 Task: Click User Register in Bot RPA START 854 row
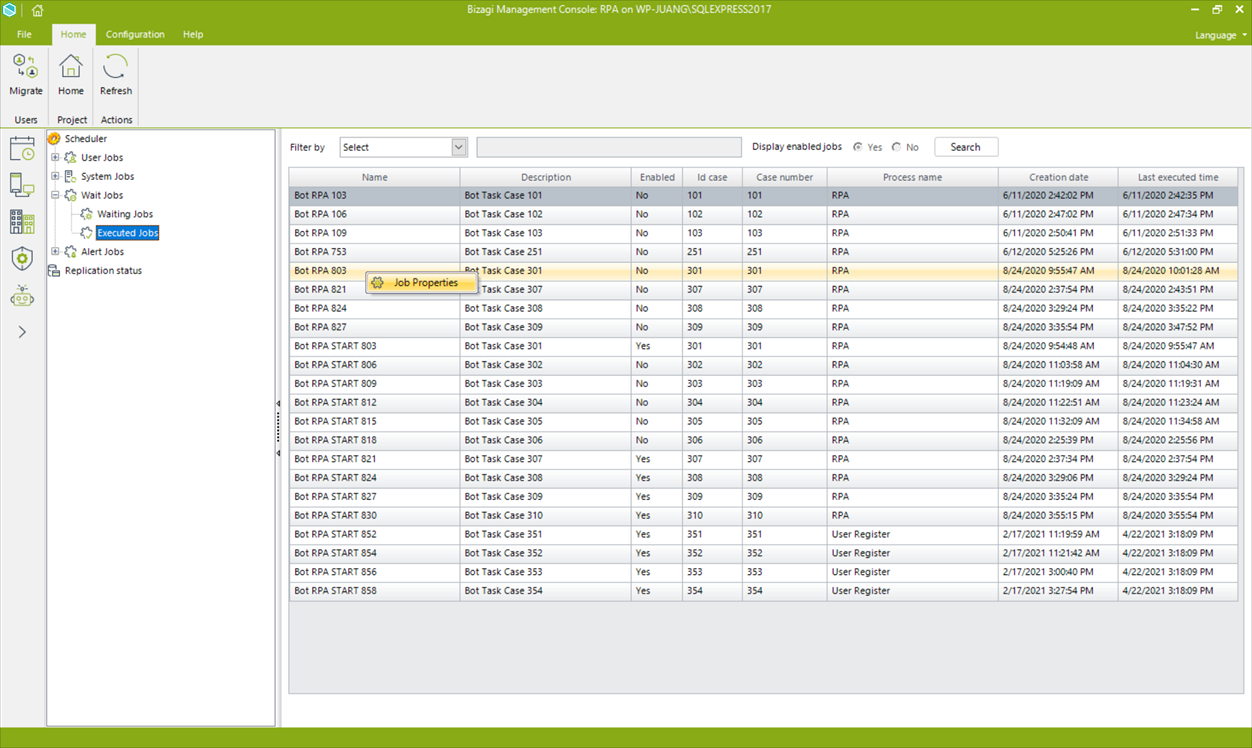[x=913, y=553]
